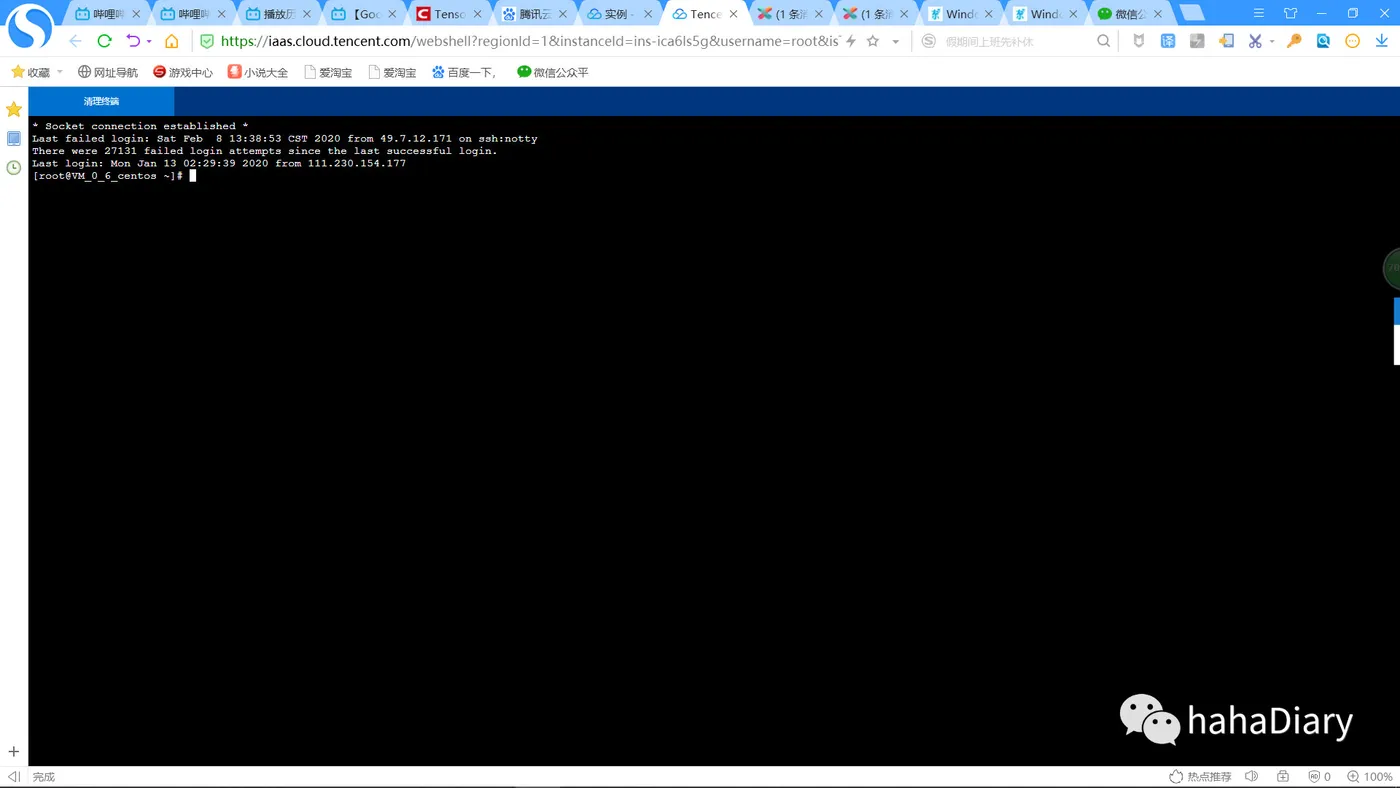Click the status bar toolbox plus icon
The width and height of the screenshot is (1400, 788).
[x=1283, y=776]
